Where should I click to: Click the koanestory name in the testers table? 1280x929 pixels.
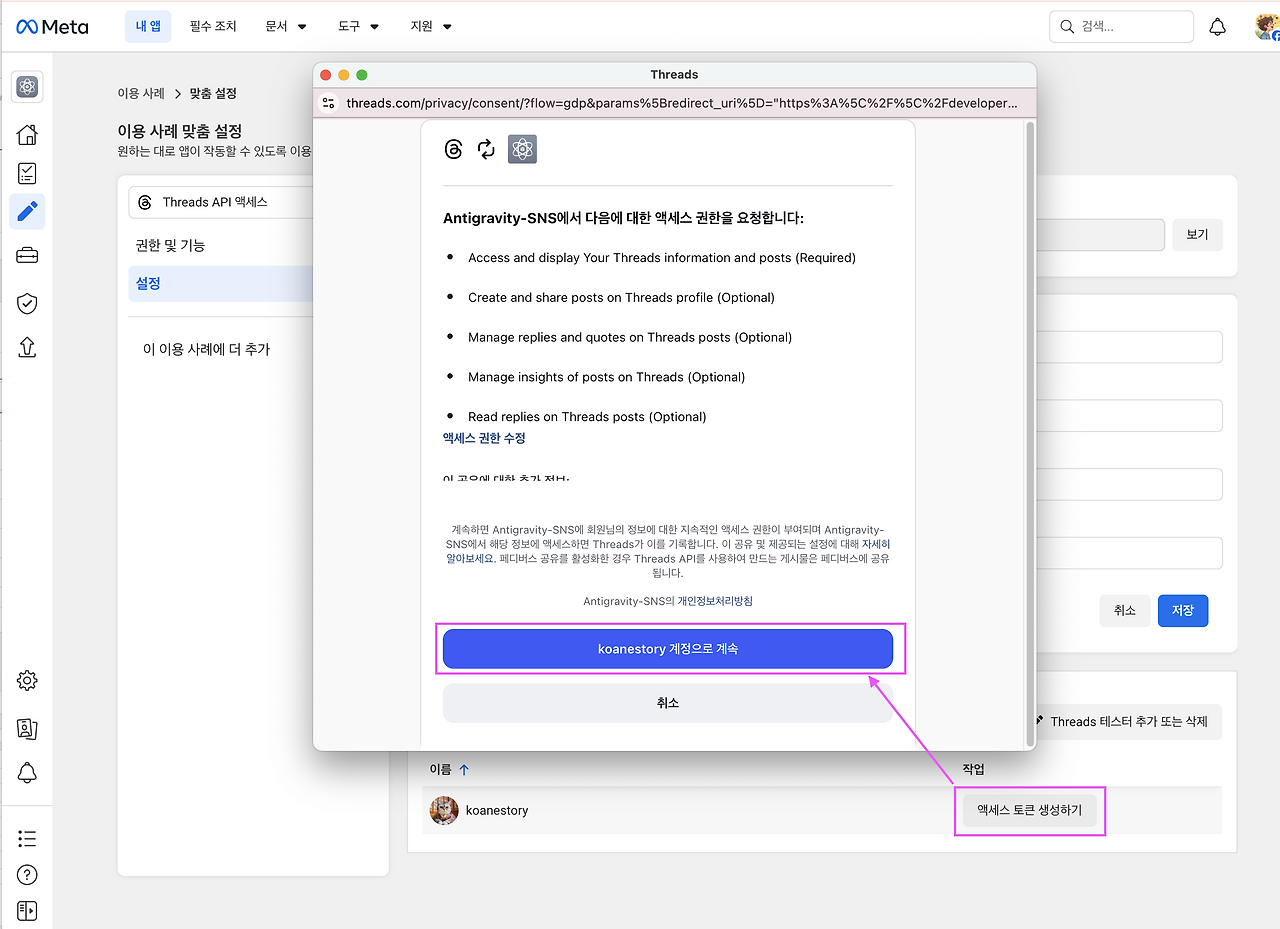coord(497,811)
